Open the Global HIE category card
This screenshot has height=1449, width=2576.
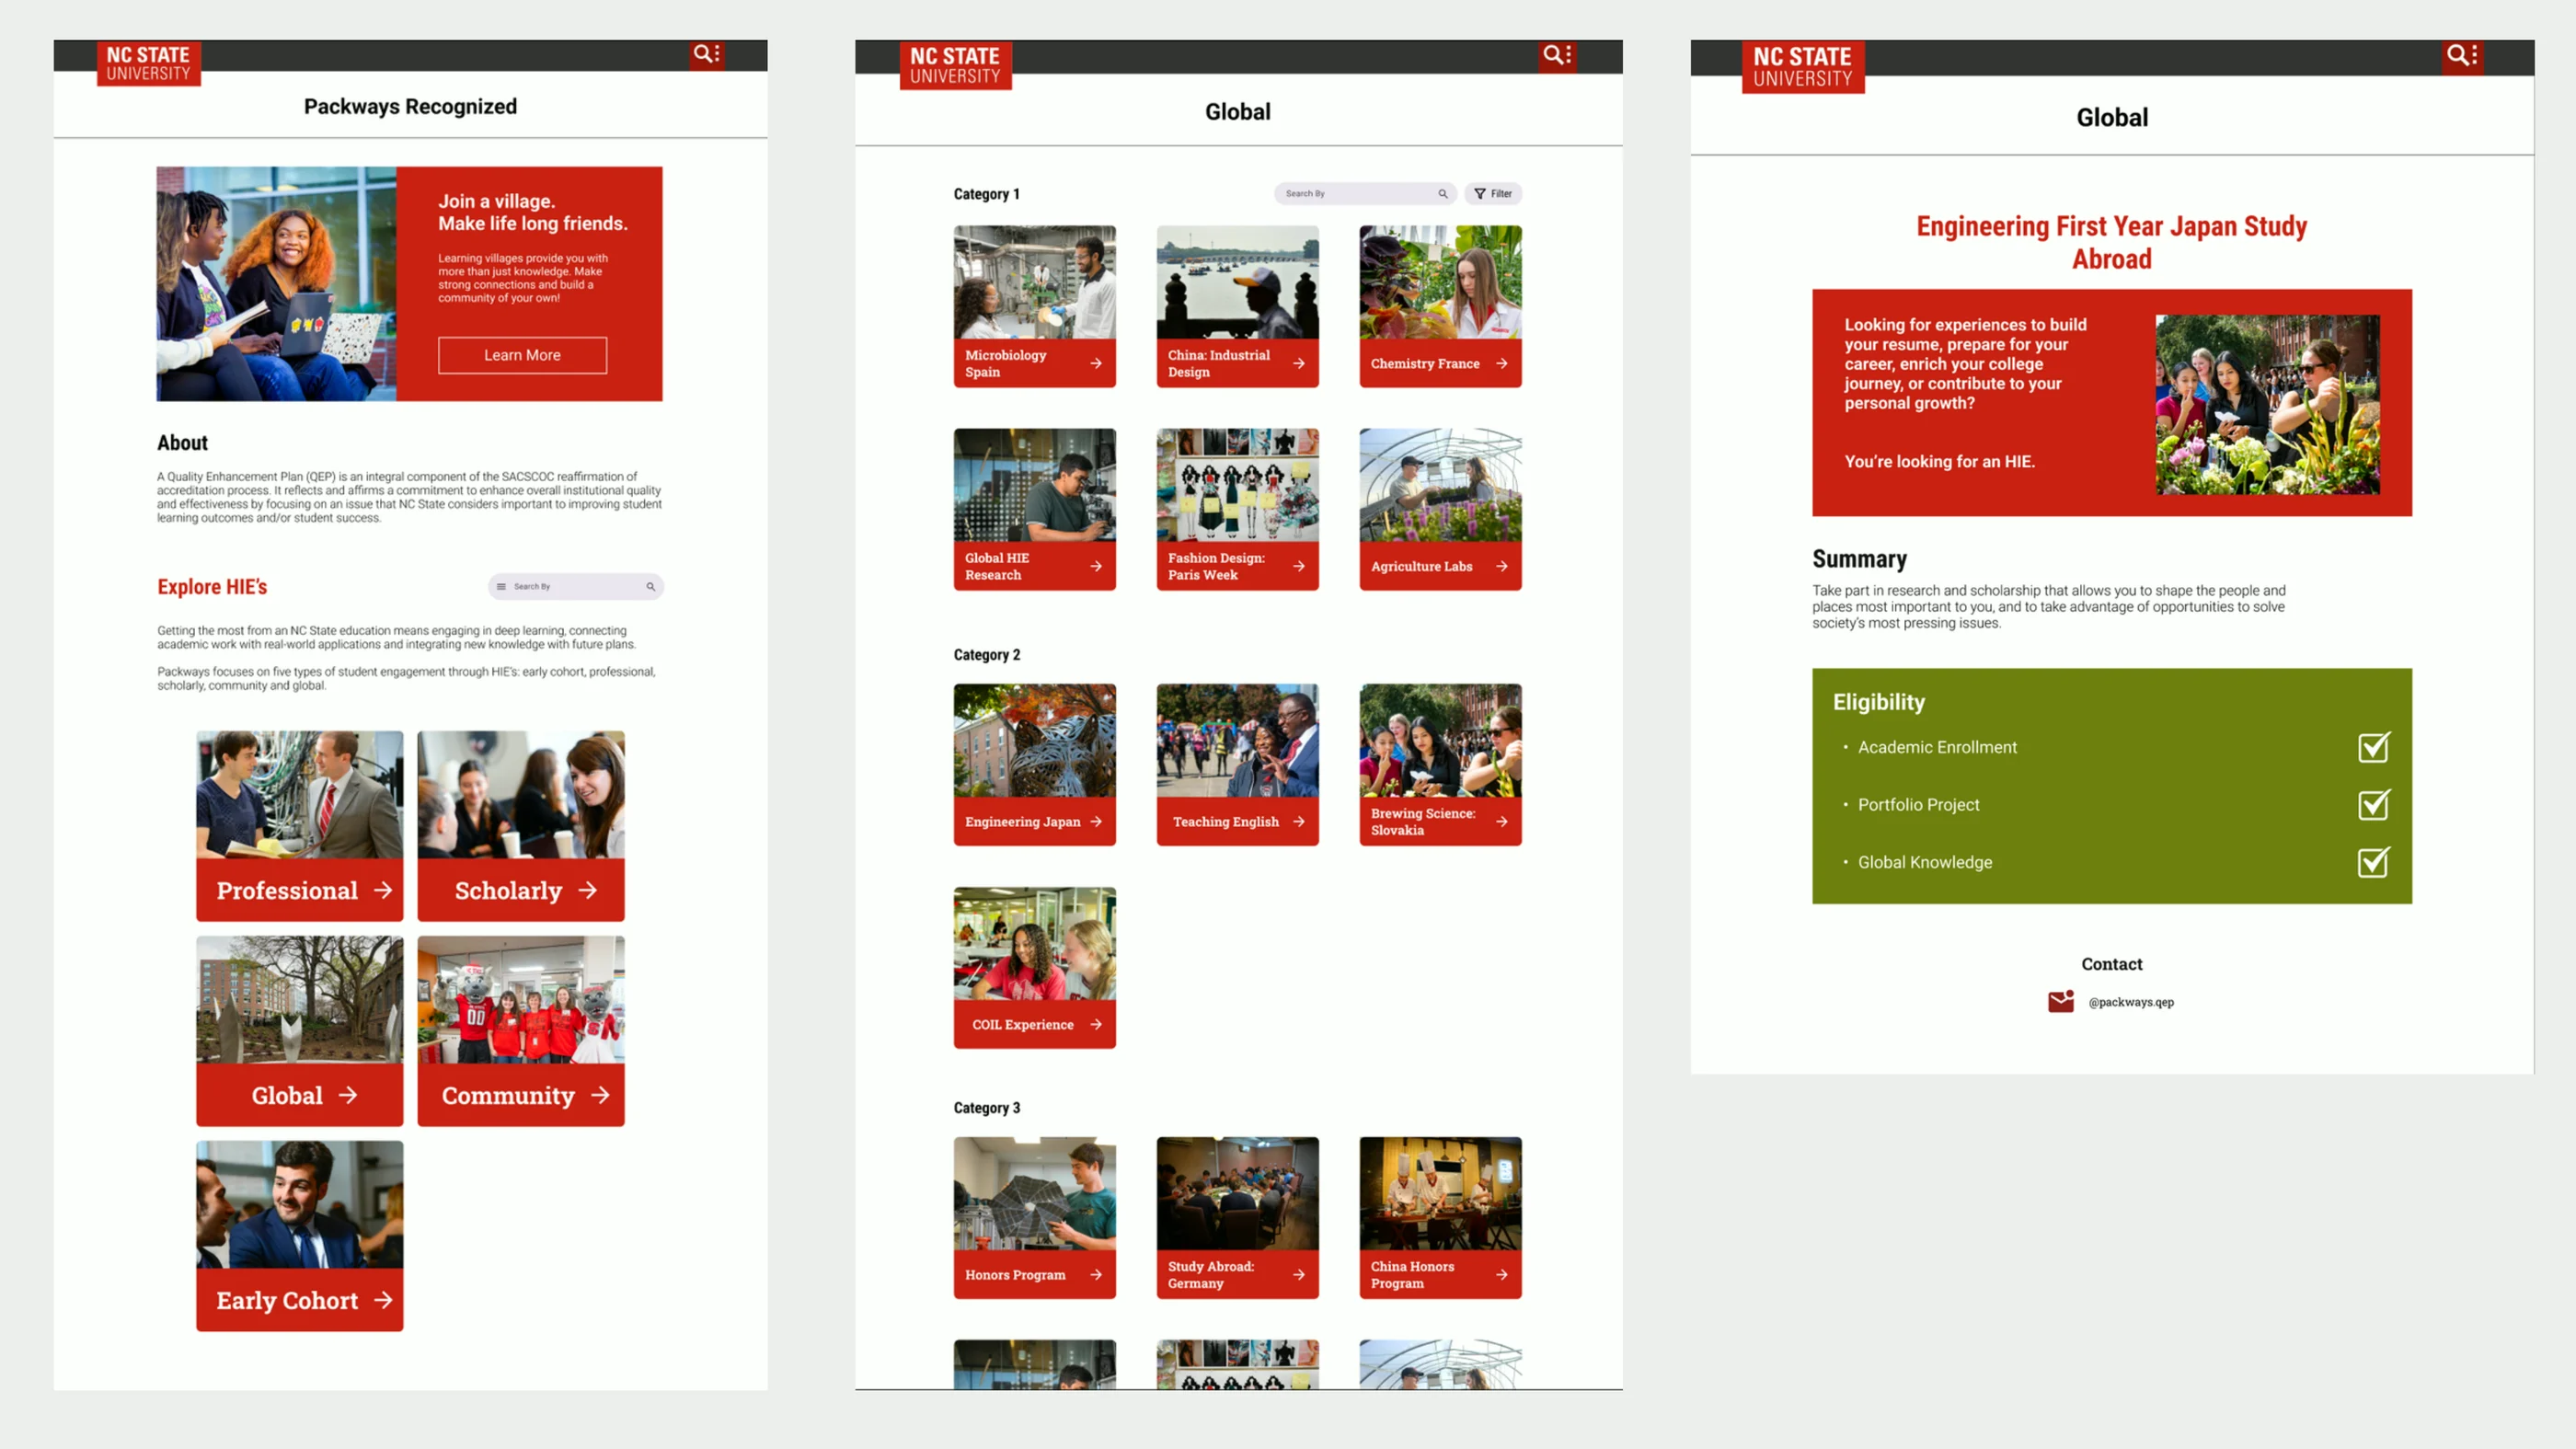pyautogui.click(x=299, y=1031)
